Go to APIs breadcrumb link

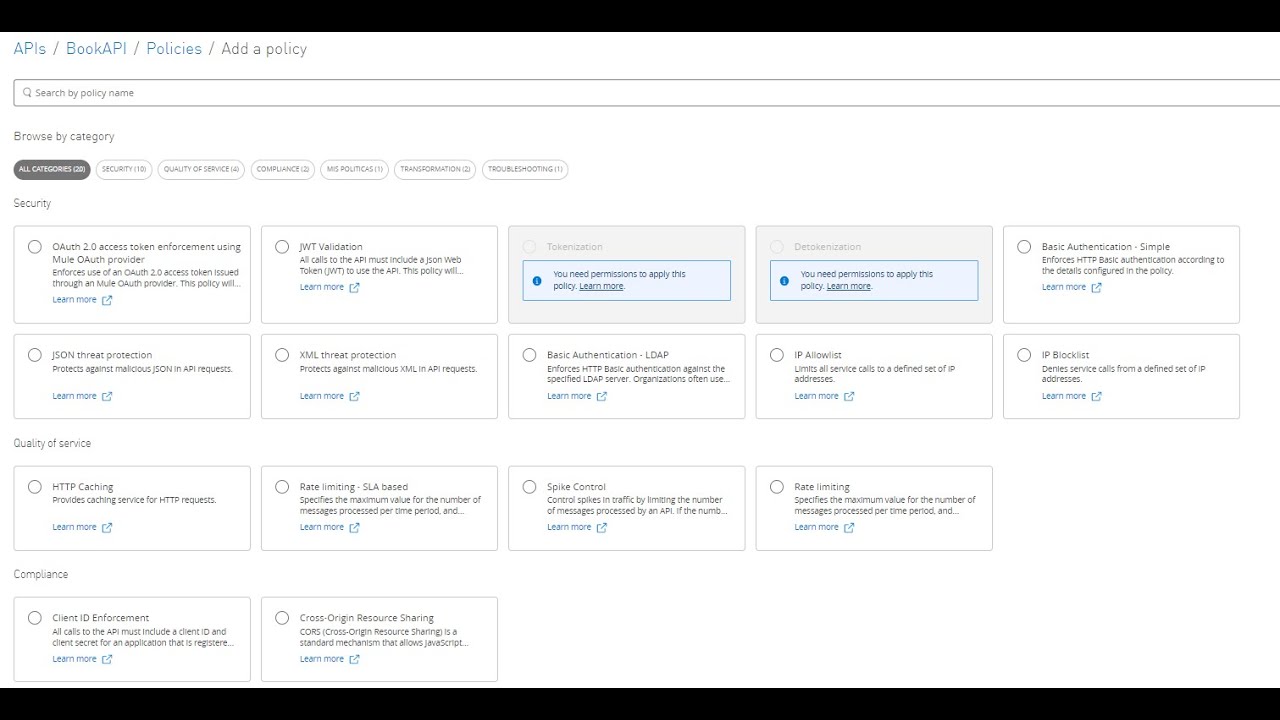pyautogui.click(x=30, y=48)
